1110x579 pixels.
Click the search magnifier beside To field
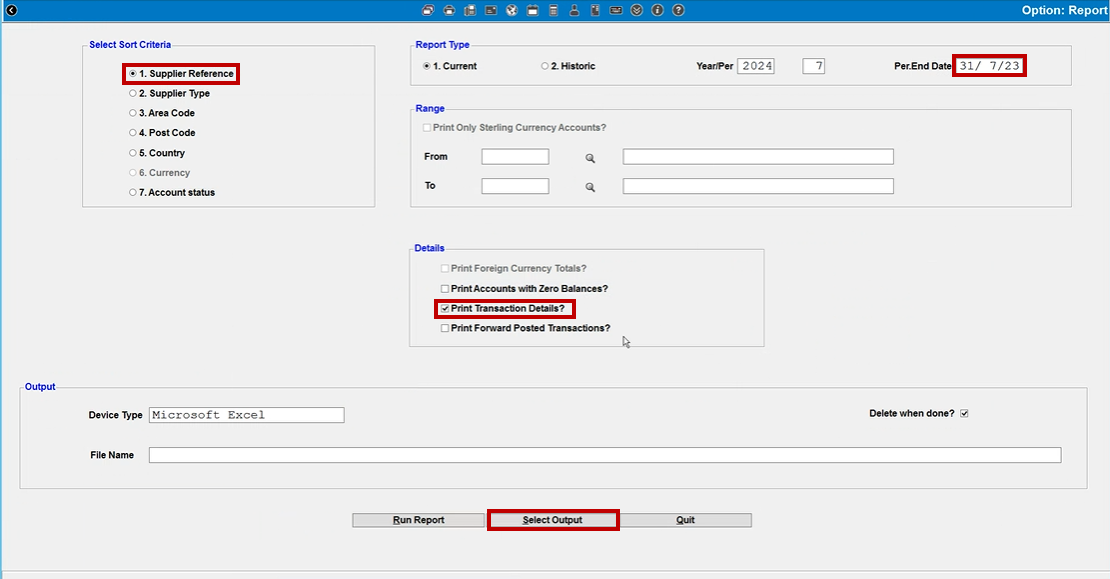[590, 187]
